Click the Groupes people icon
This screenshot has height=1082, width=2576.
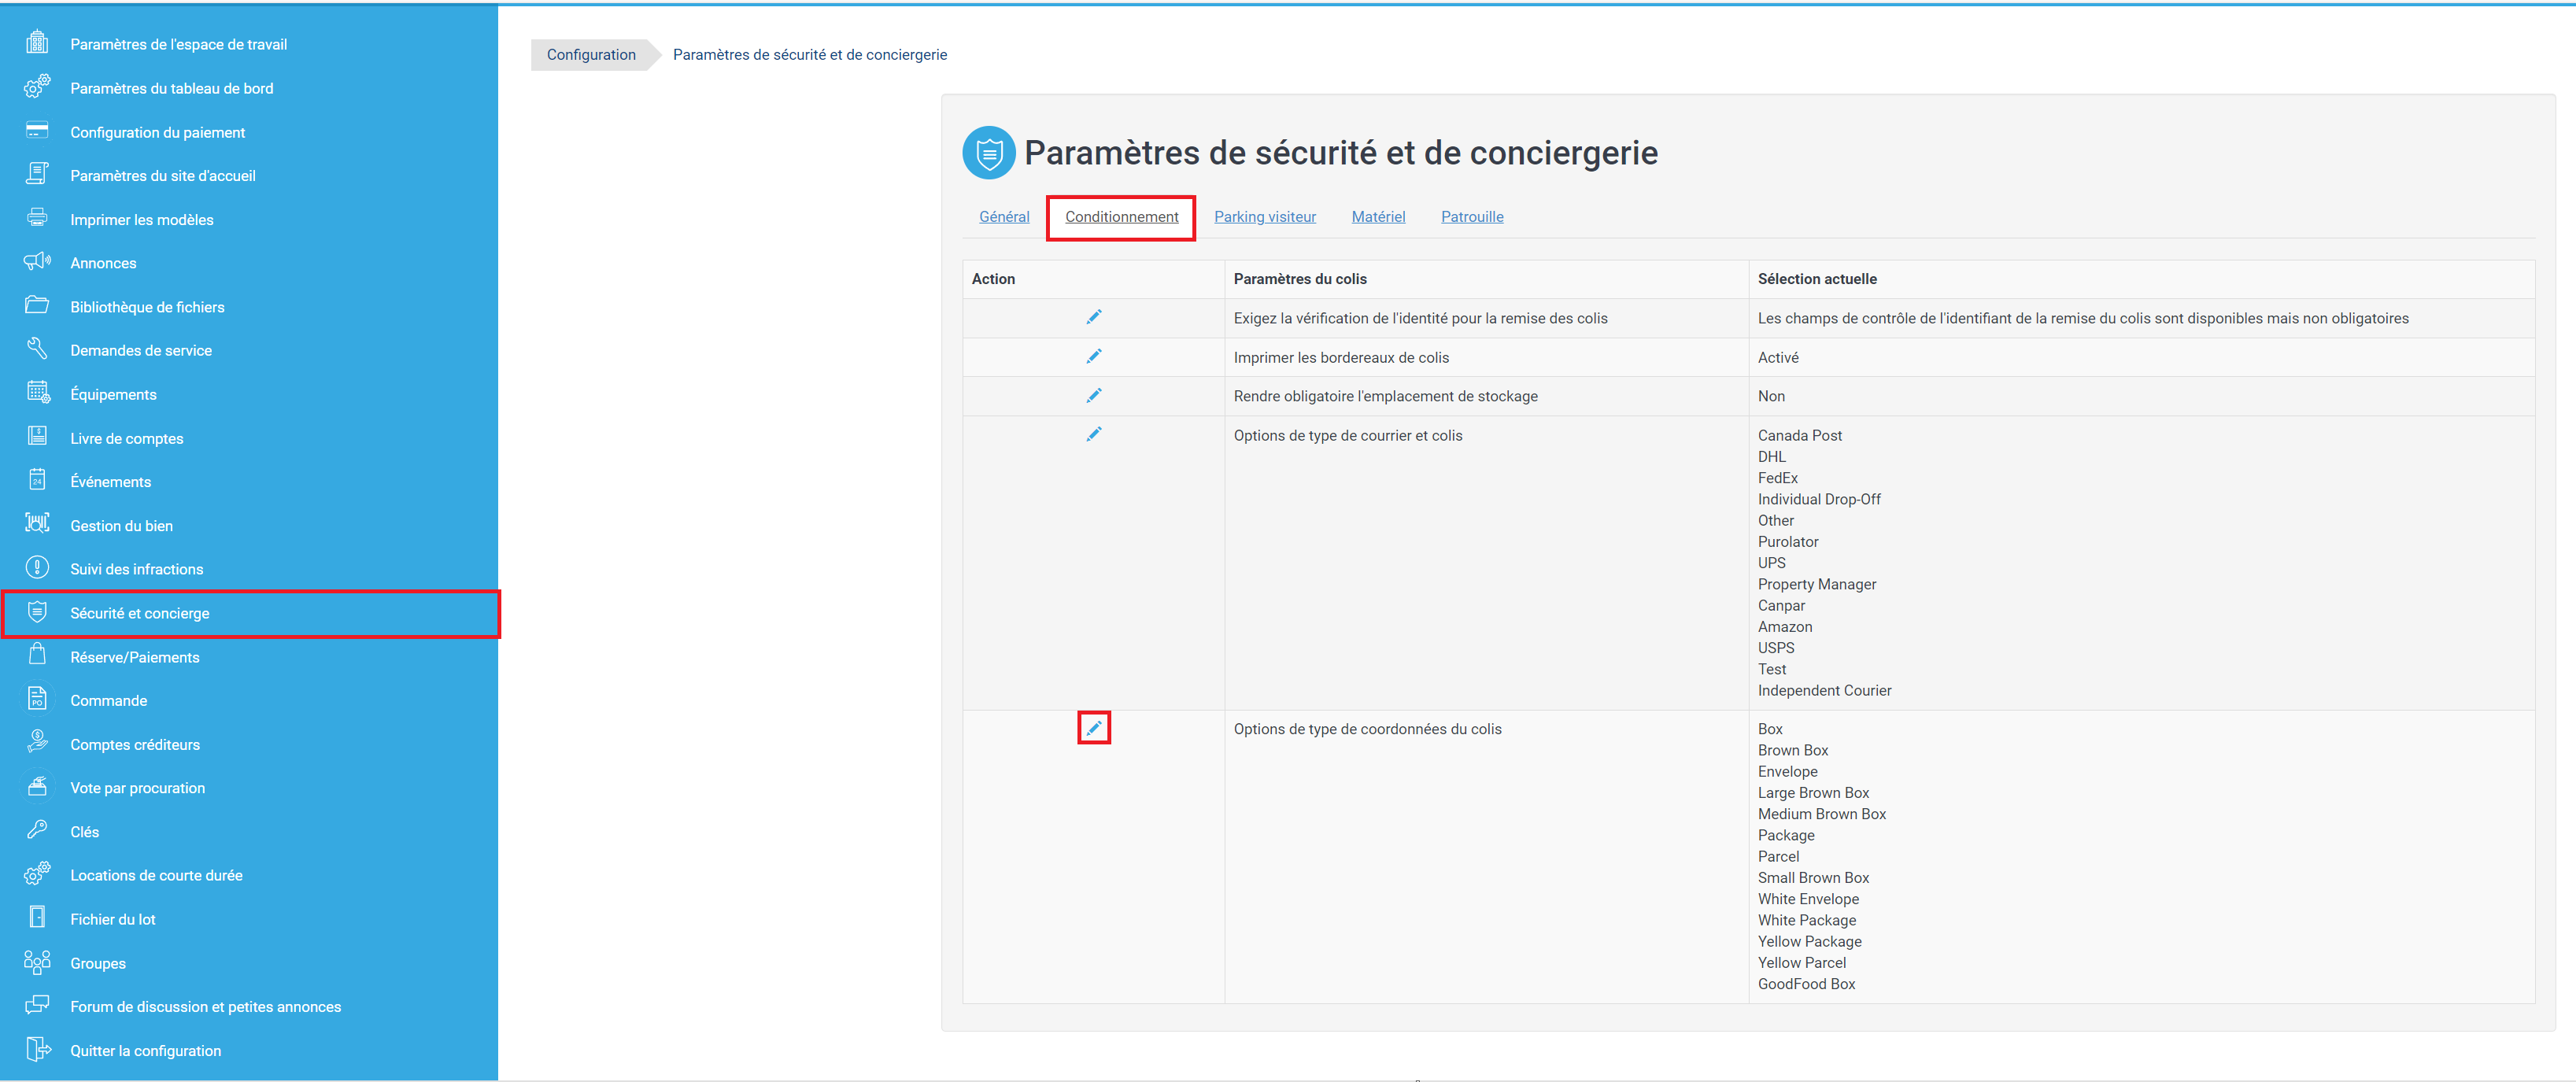pos(37,962)
